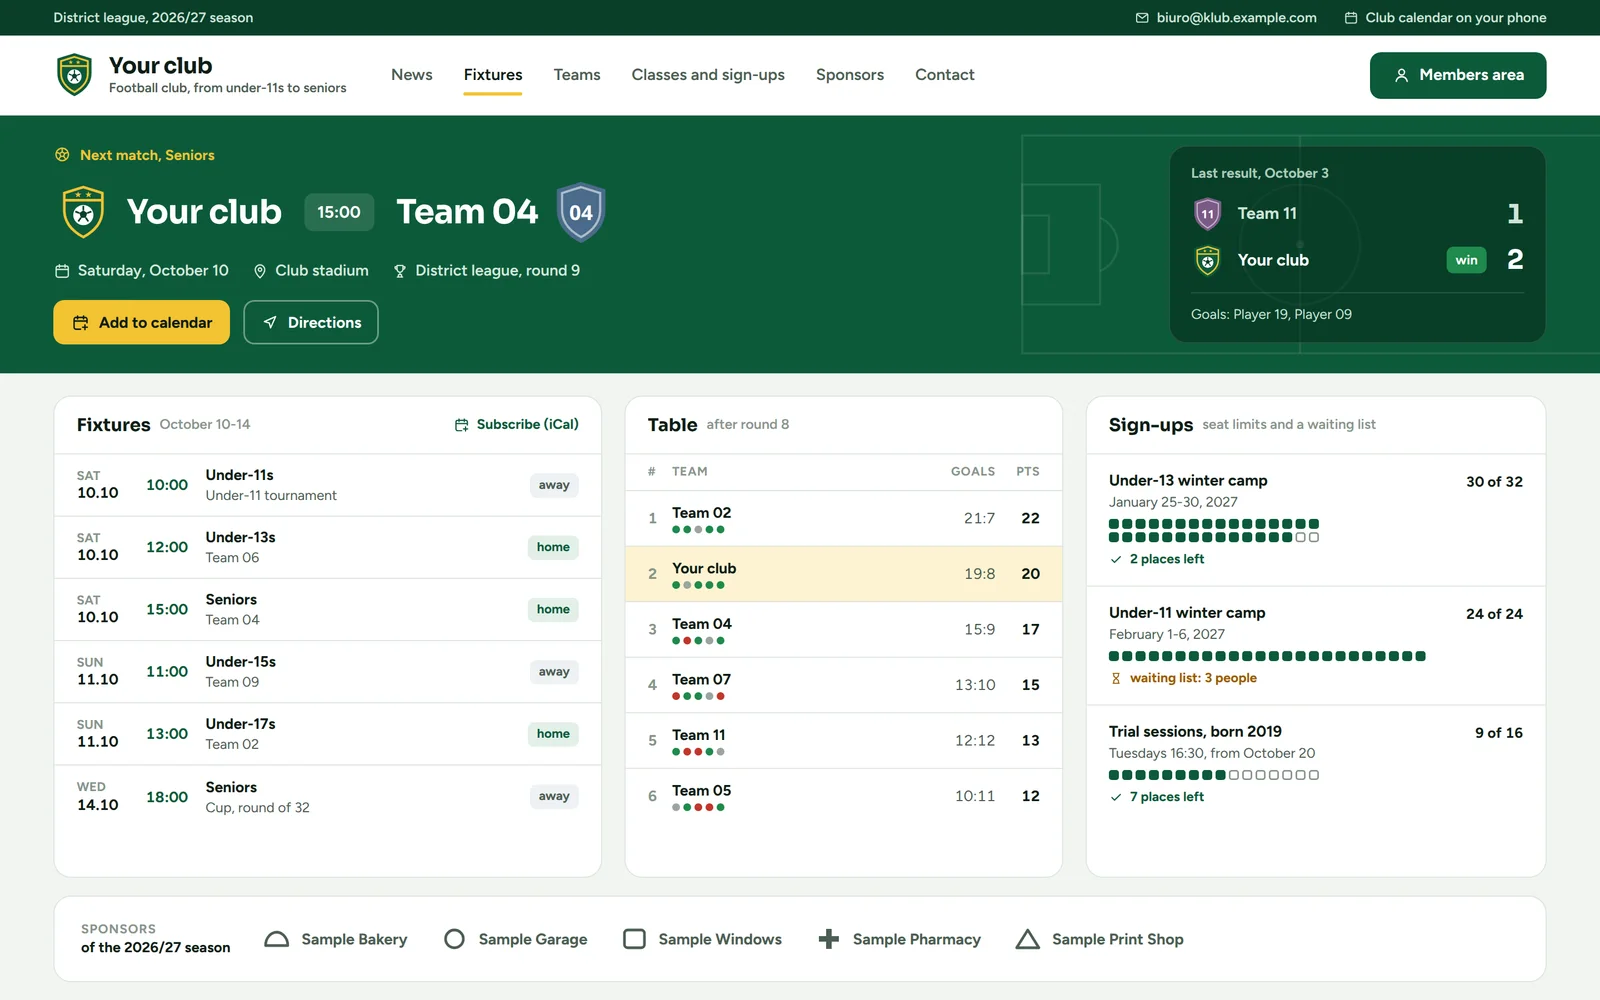Click the Your club shield logo in header
Viewport: 1600px width, 1000px height.
coord(75,75)
